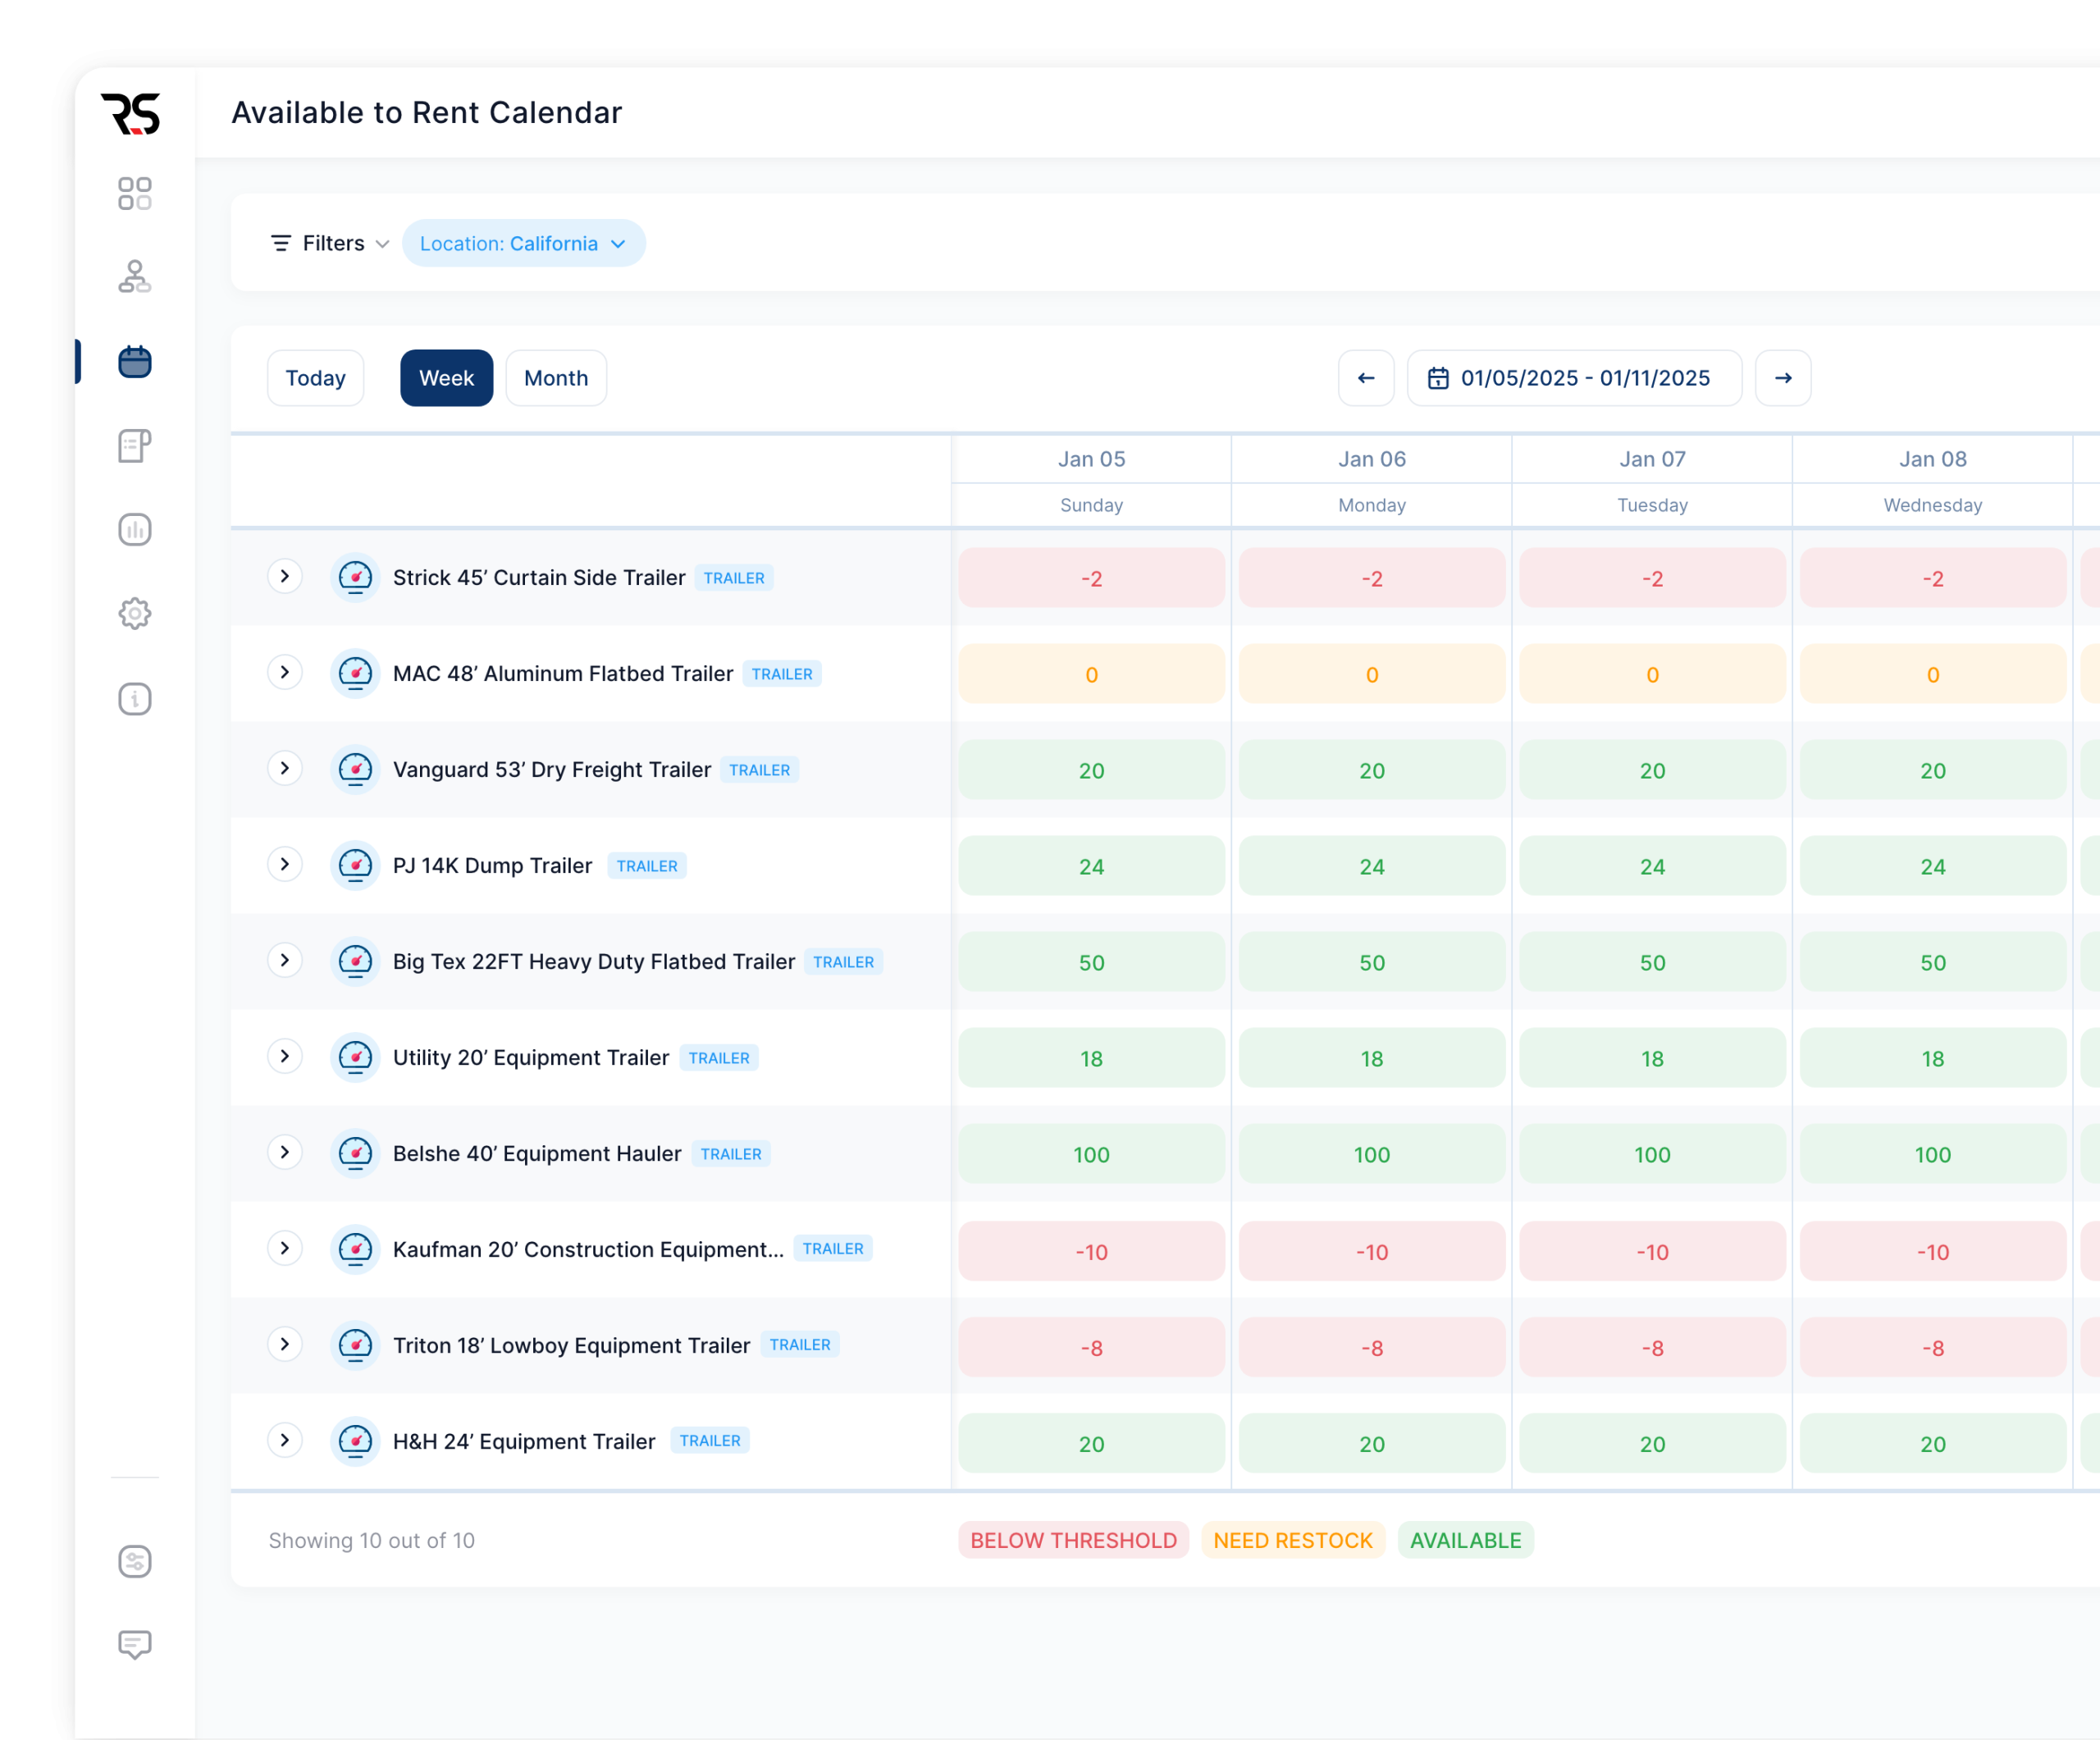The height and width of the screenshot is (1740, 2100).
Task: Click the Big Tex 22FT Flatbed gauge icon
Action: [355, 961]
